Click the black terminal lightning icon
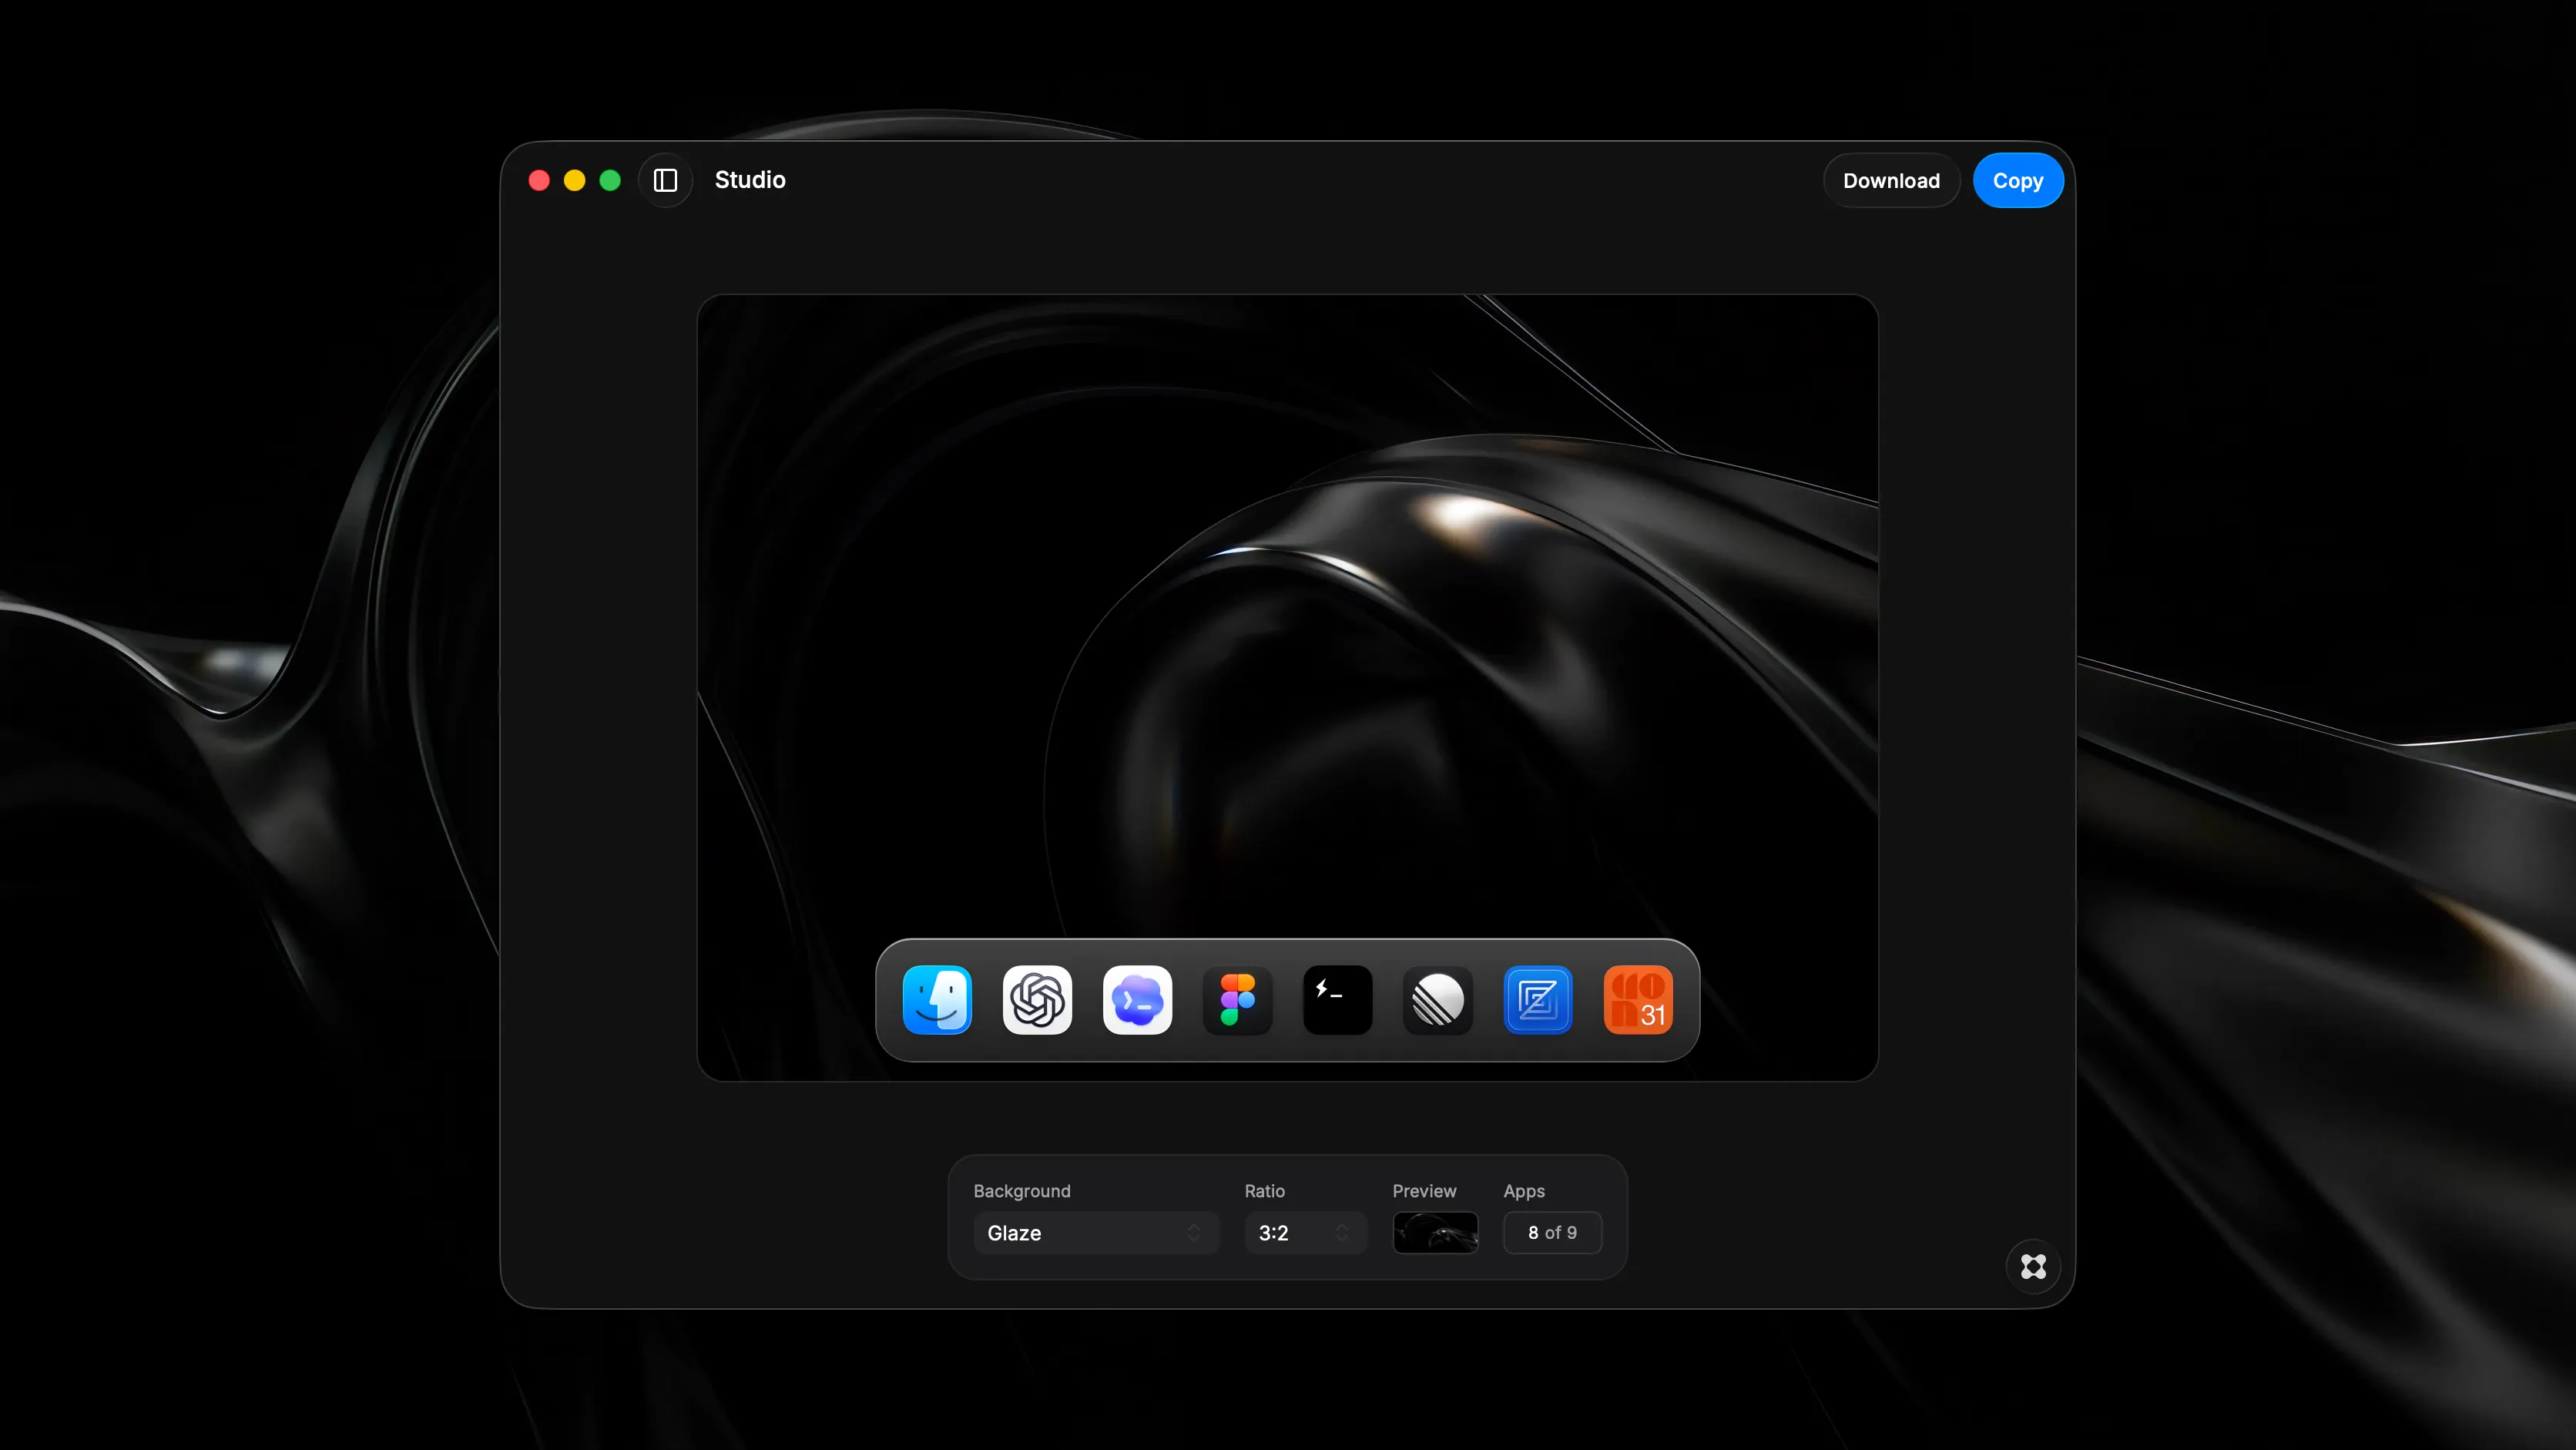This screenshot has width=2576, height=1450. [x=1337, y=999]
